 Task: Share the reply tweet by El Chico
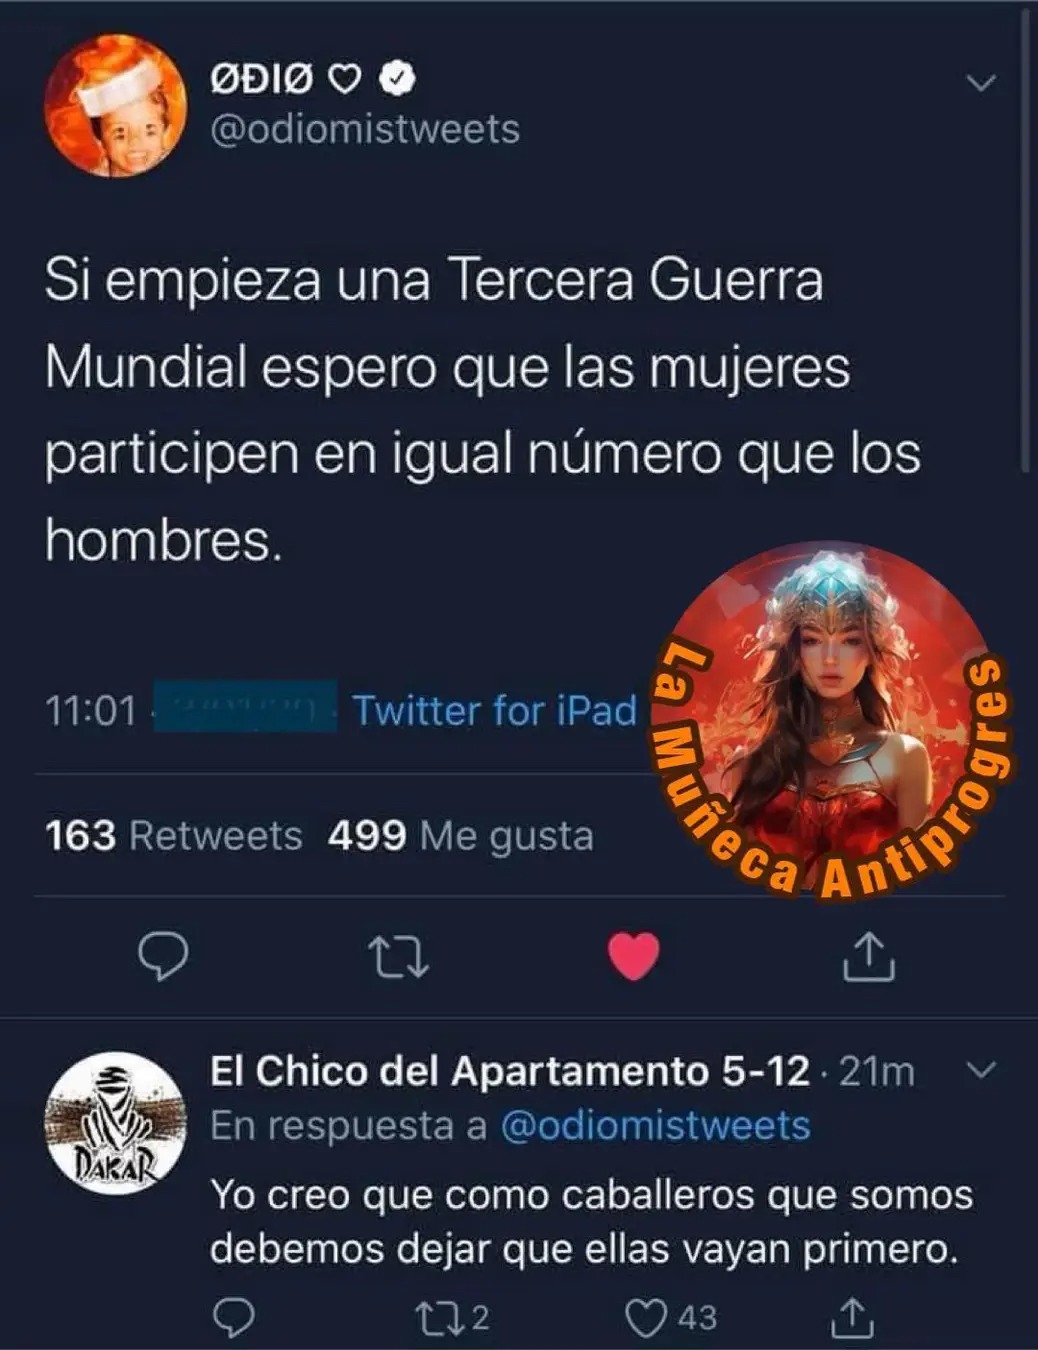click(853, 1317)
